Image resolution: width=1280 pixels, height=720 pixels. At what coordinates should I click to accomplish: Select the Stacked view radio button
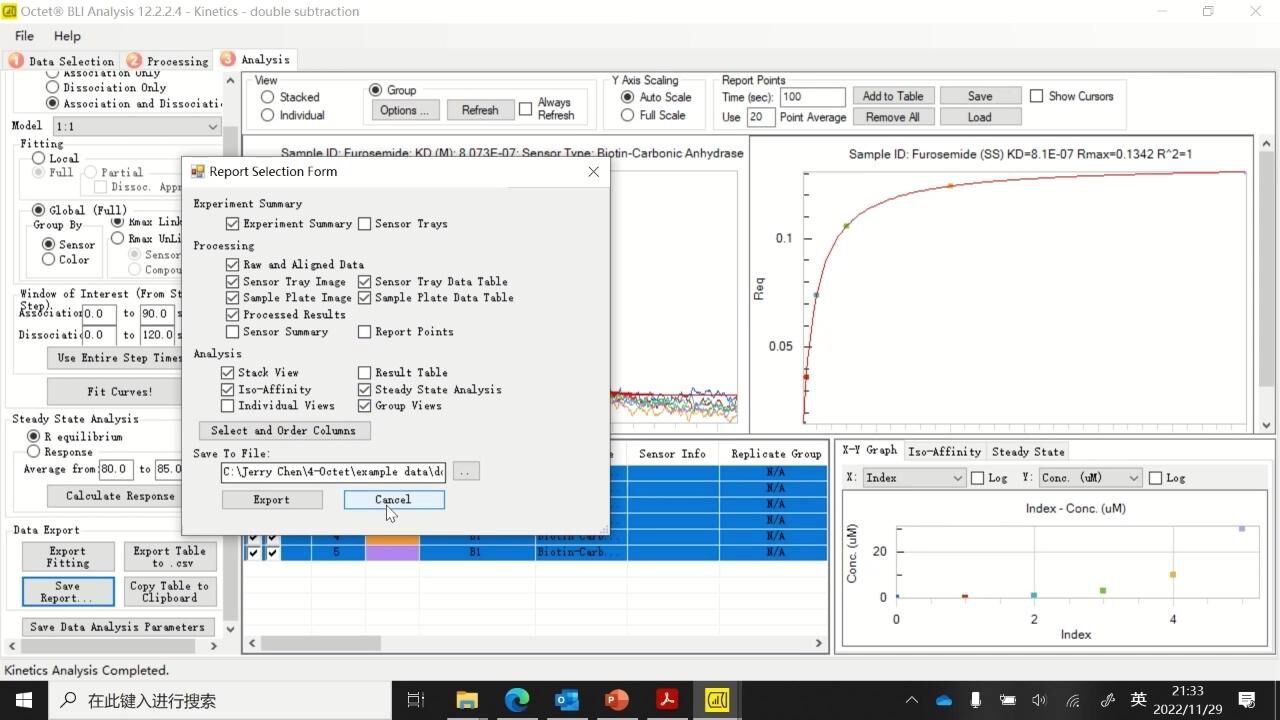click(x=268, y=97)
